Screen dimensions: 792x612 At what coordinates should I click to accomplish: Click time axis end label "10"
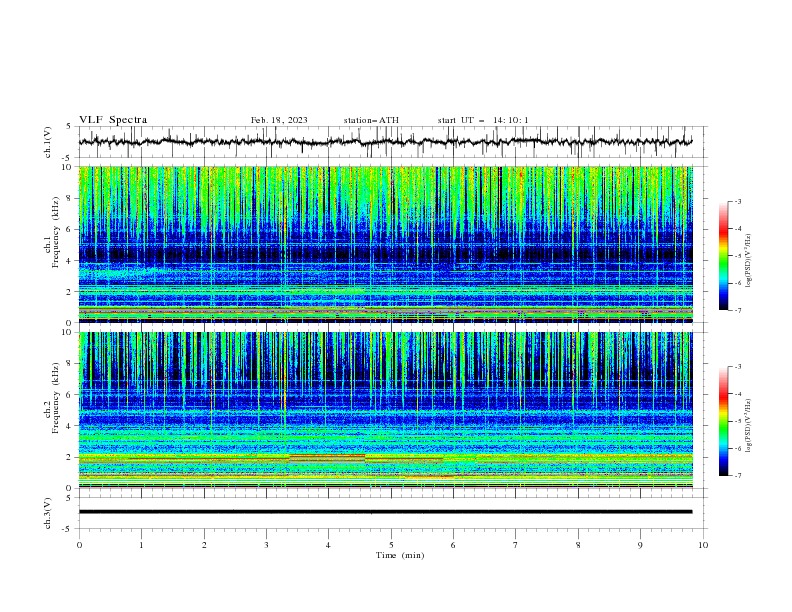click(703, 545)
